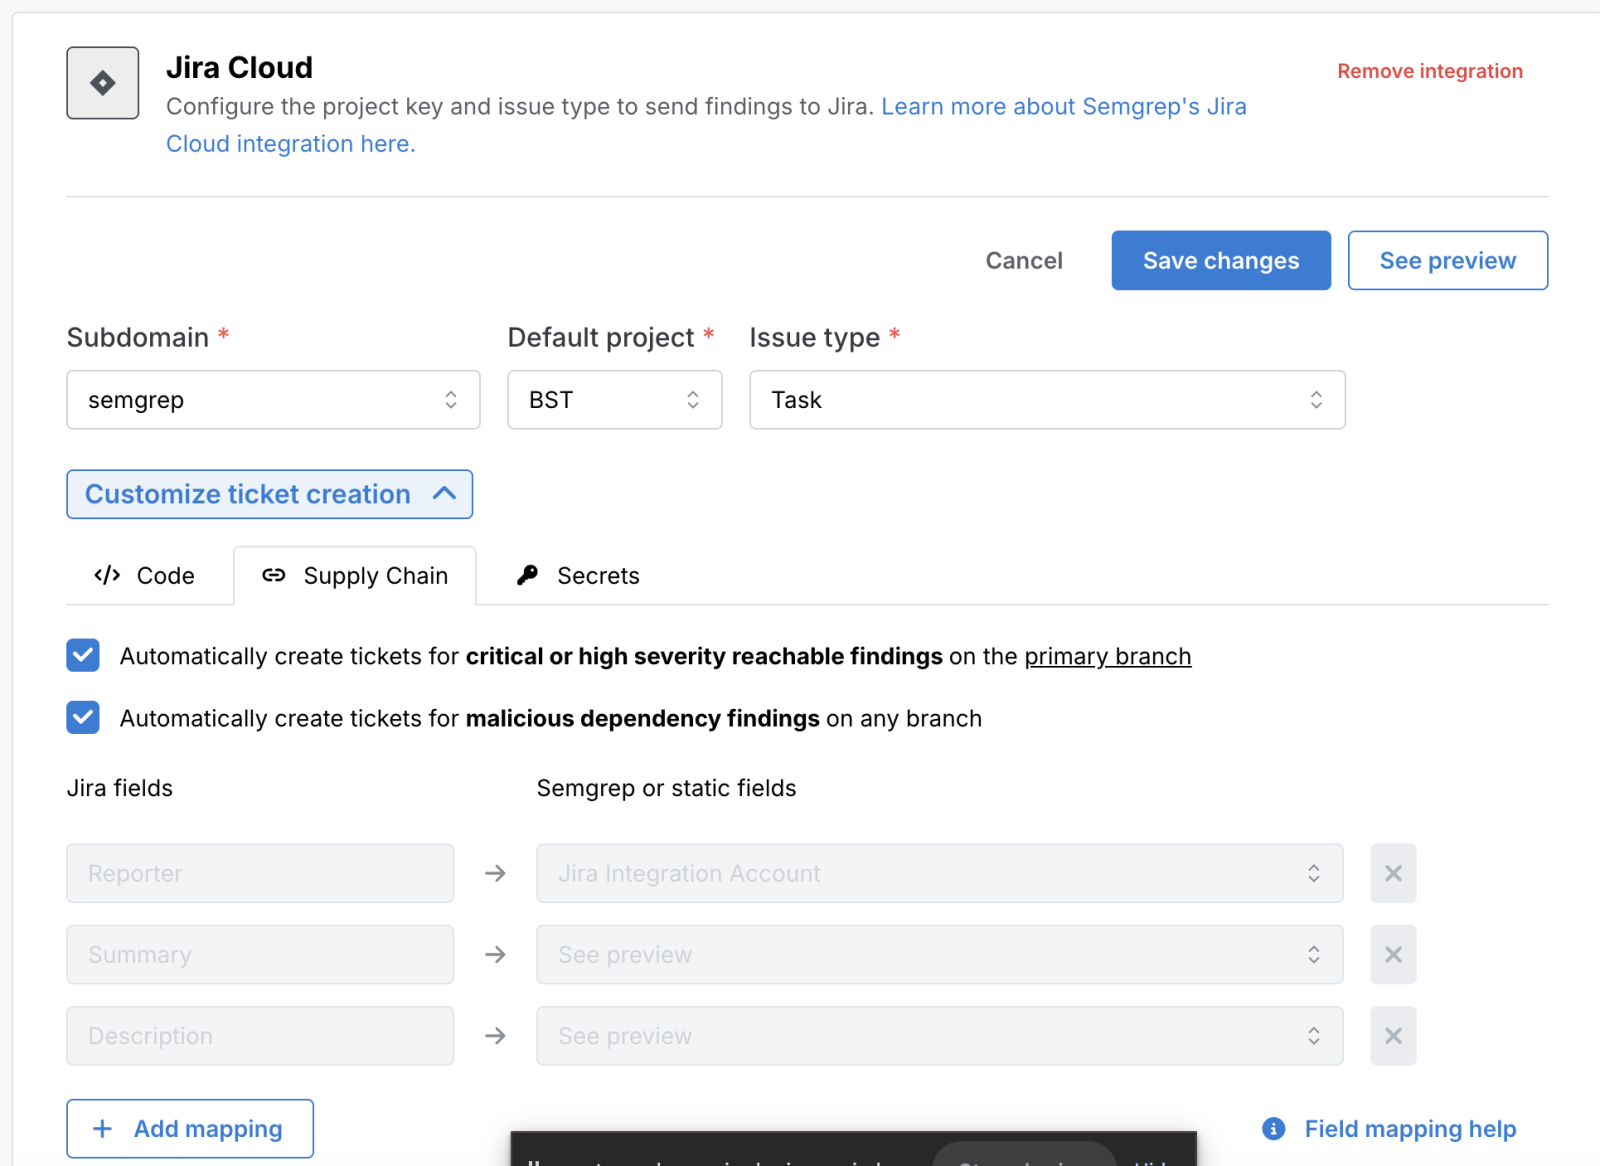Open the Subdomain dropdown showing semgrep
The width and height of the screenshot is (1600, 1166).
[273, 400]
